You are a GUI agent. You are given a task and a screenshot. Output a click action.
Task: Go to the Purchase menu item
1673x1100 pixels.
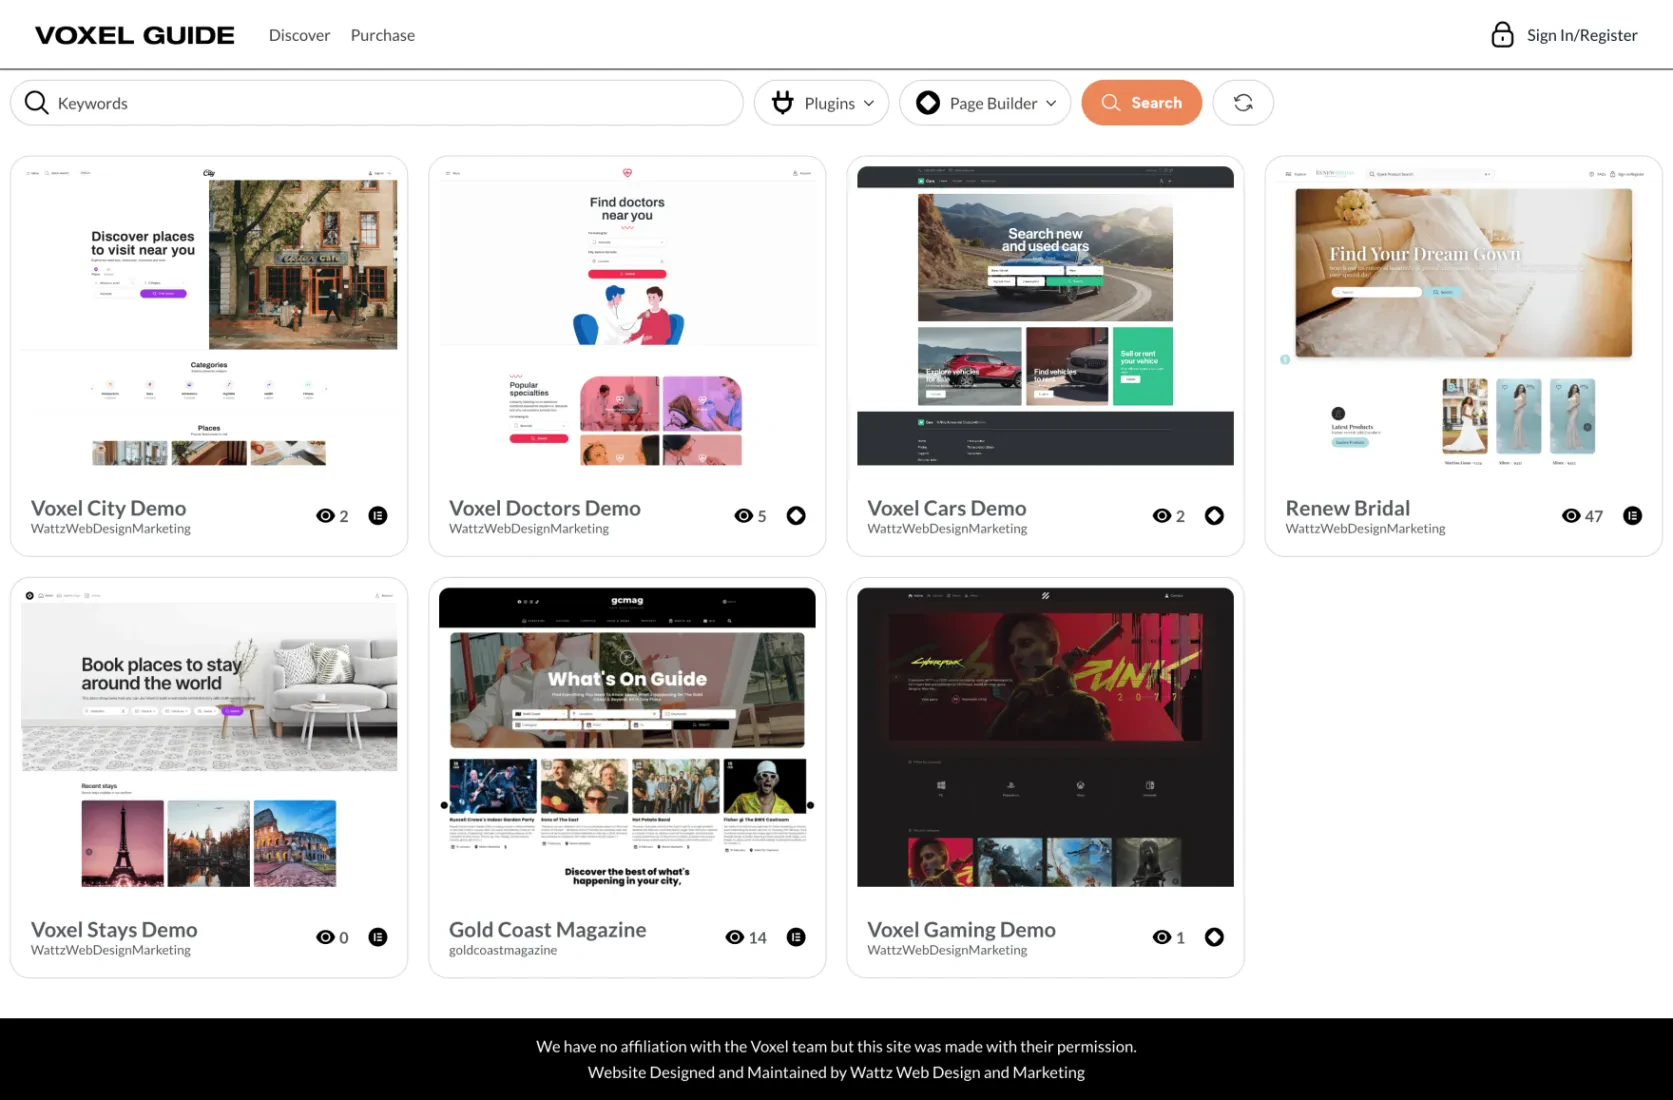[x=382, y=35]
